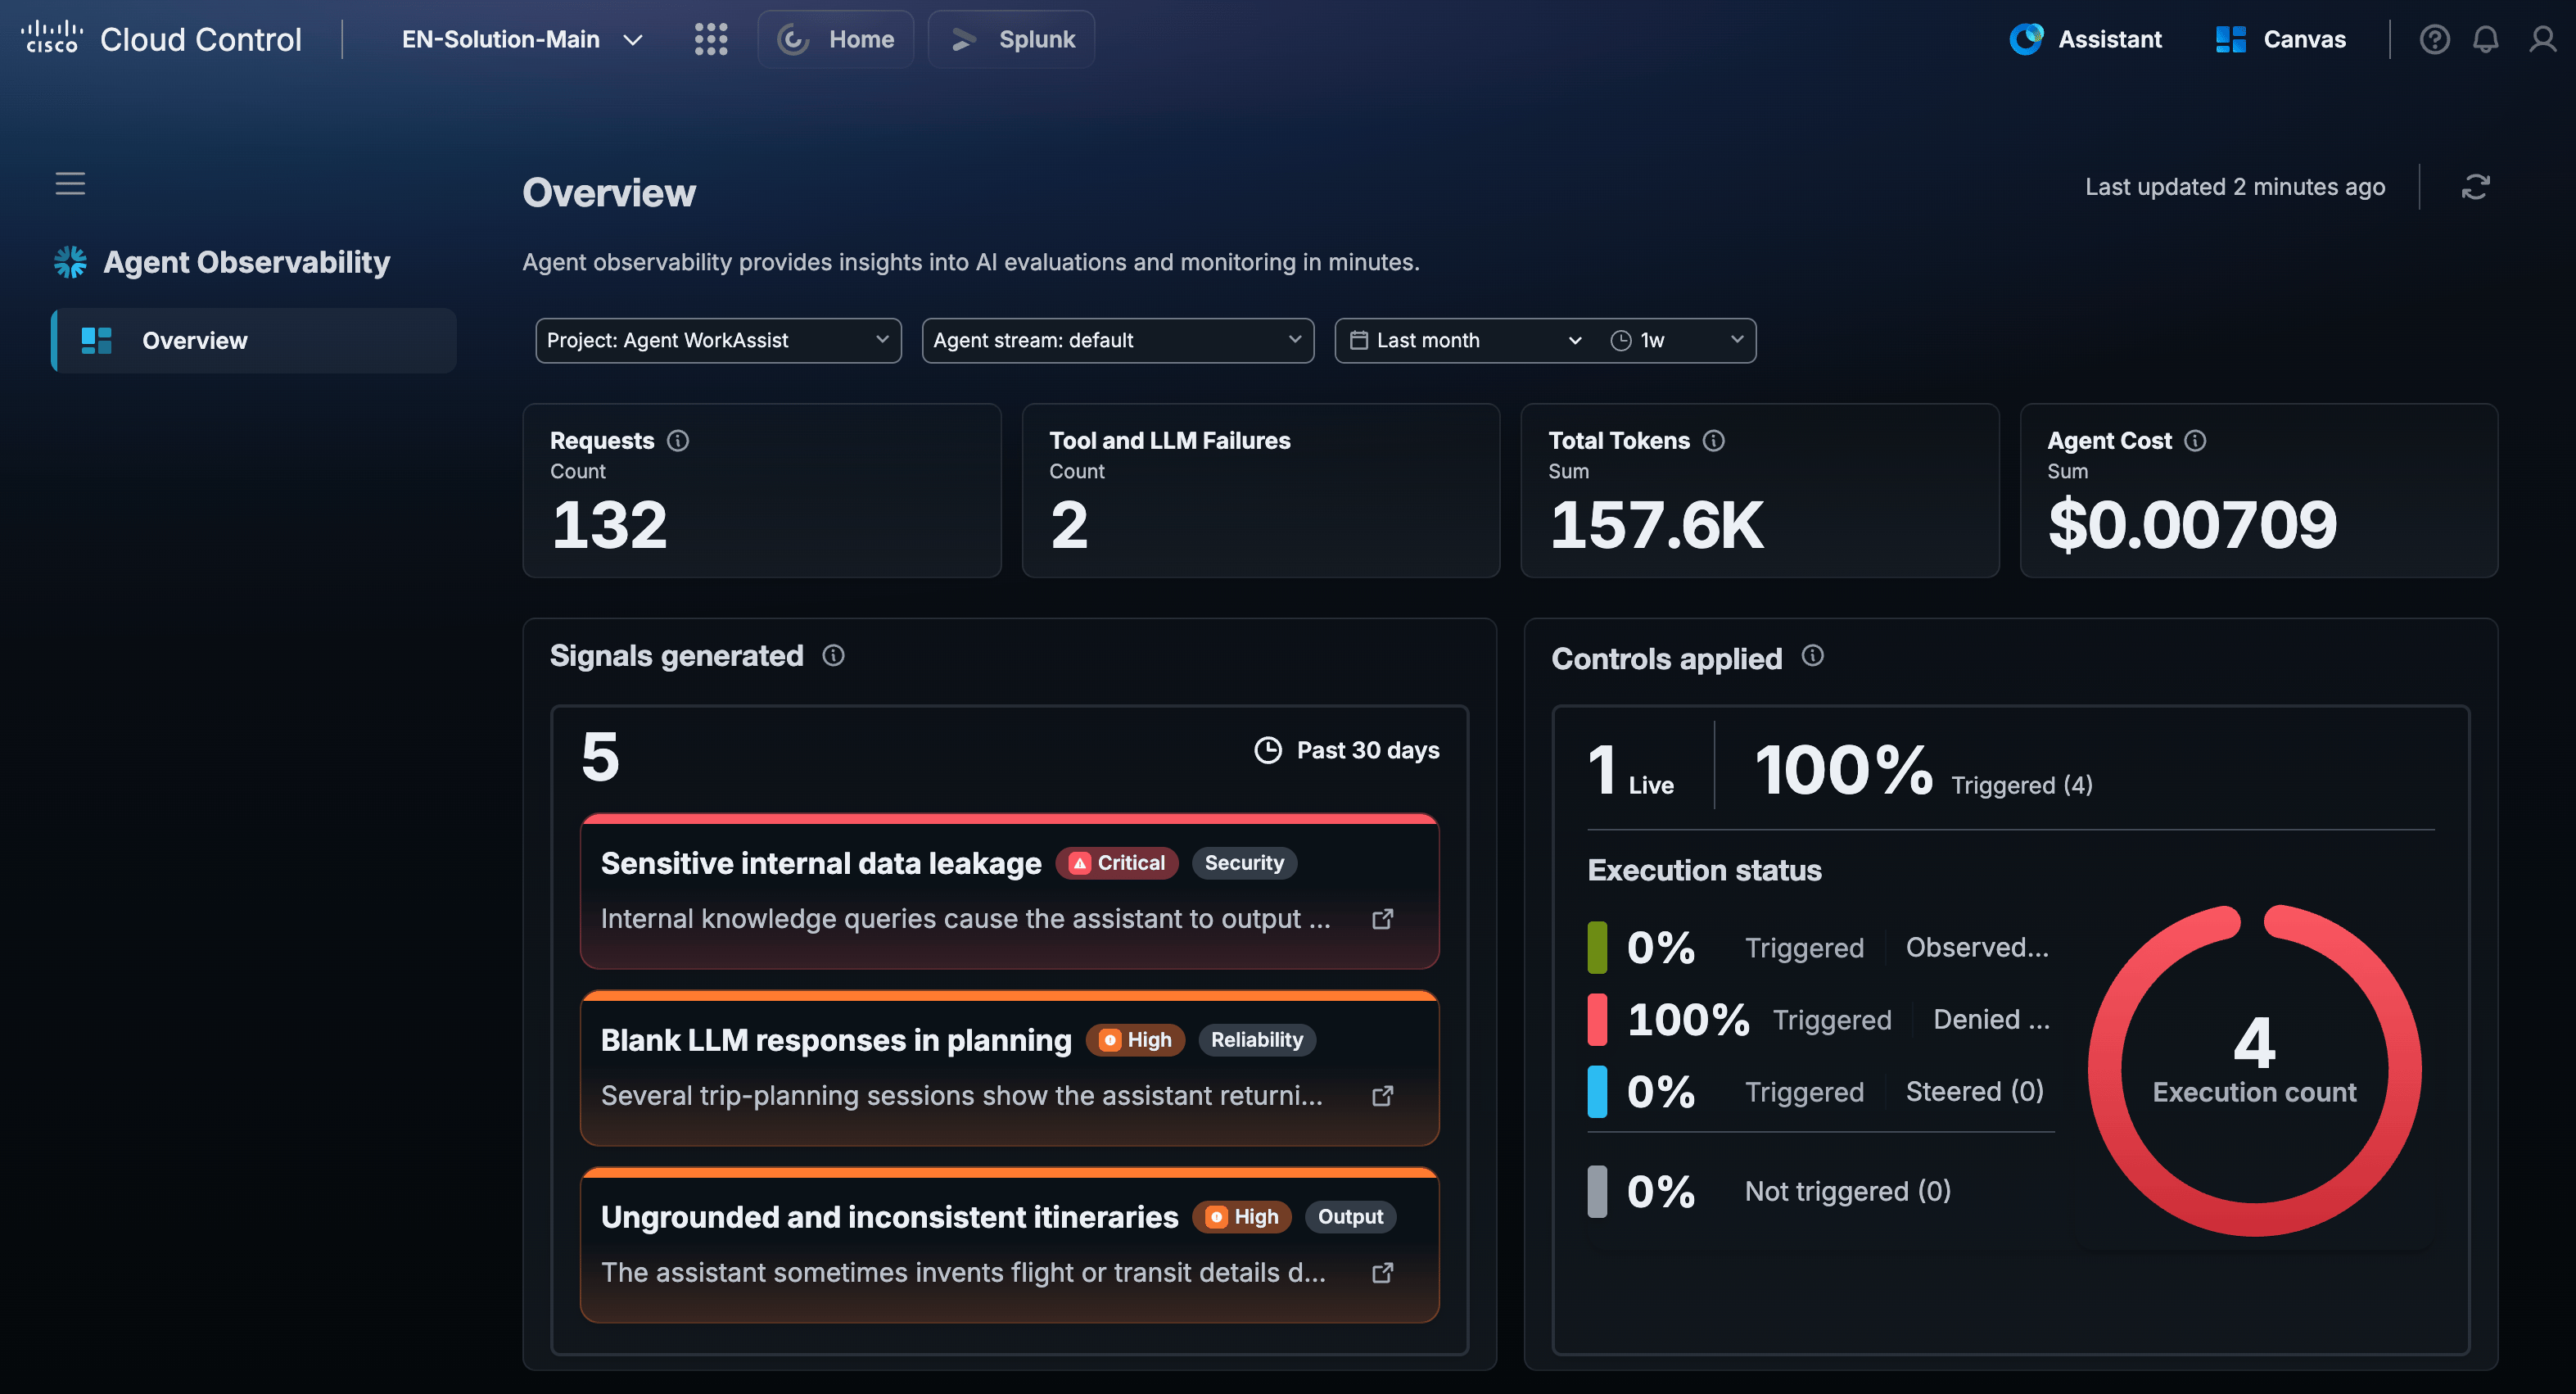Click the Agent Observability snowflake icon
Image resolution: width=2576 pixels, height=1394 pixels.
[70, 262]
